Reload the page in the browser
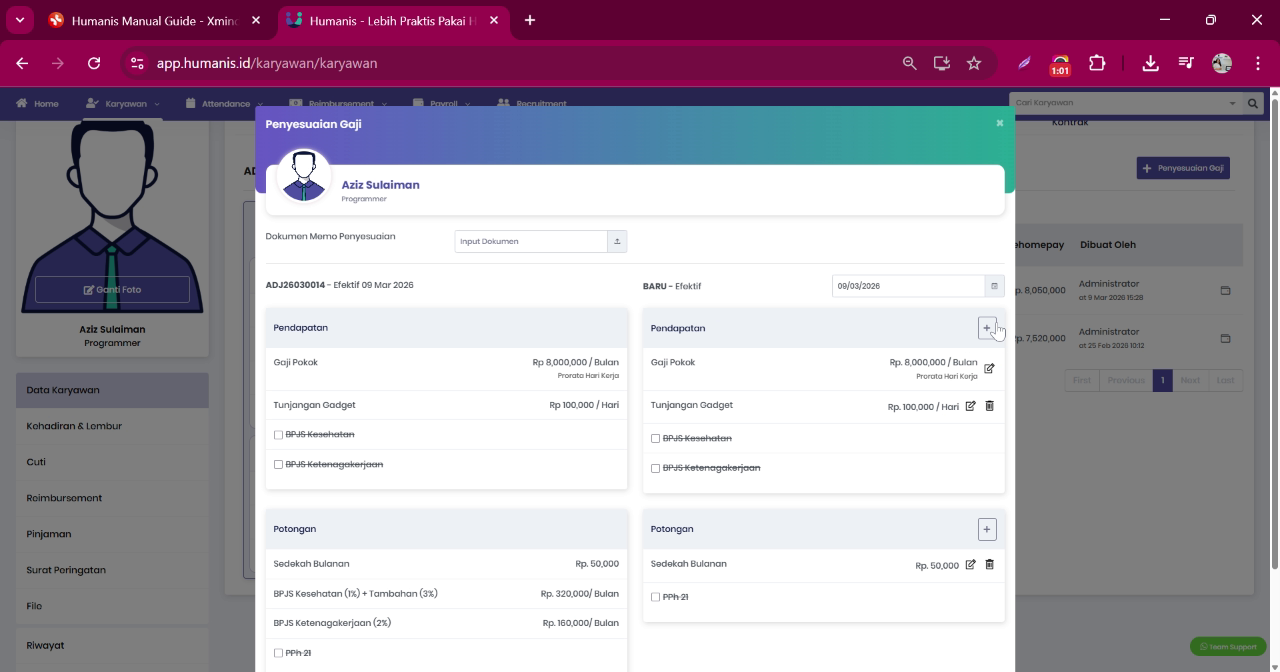 click(94, 63)
